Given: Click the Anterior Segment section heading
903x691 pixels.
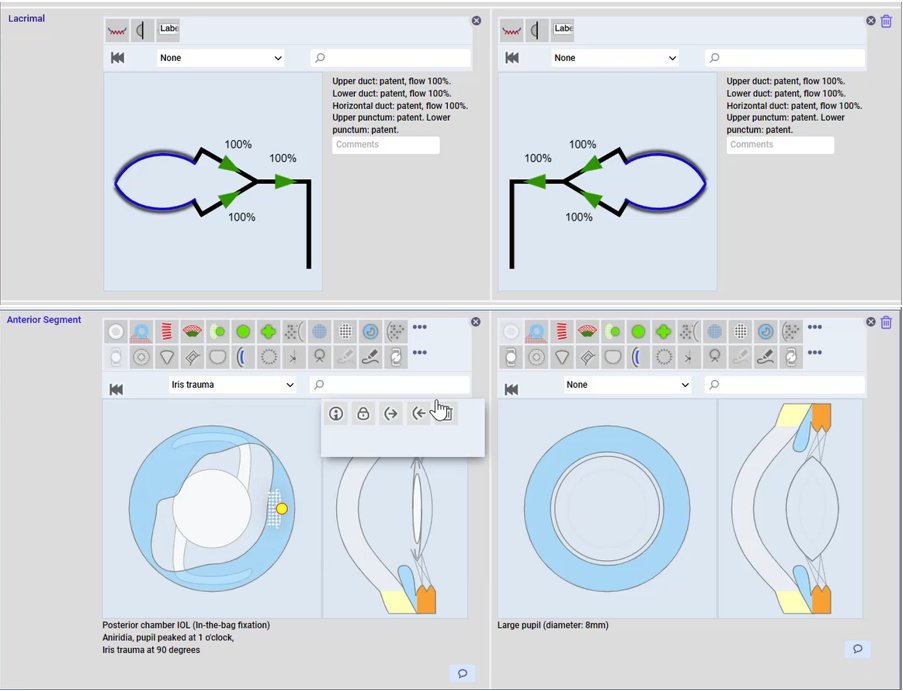Looking at the screenshot, I should coord(44,320).
